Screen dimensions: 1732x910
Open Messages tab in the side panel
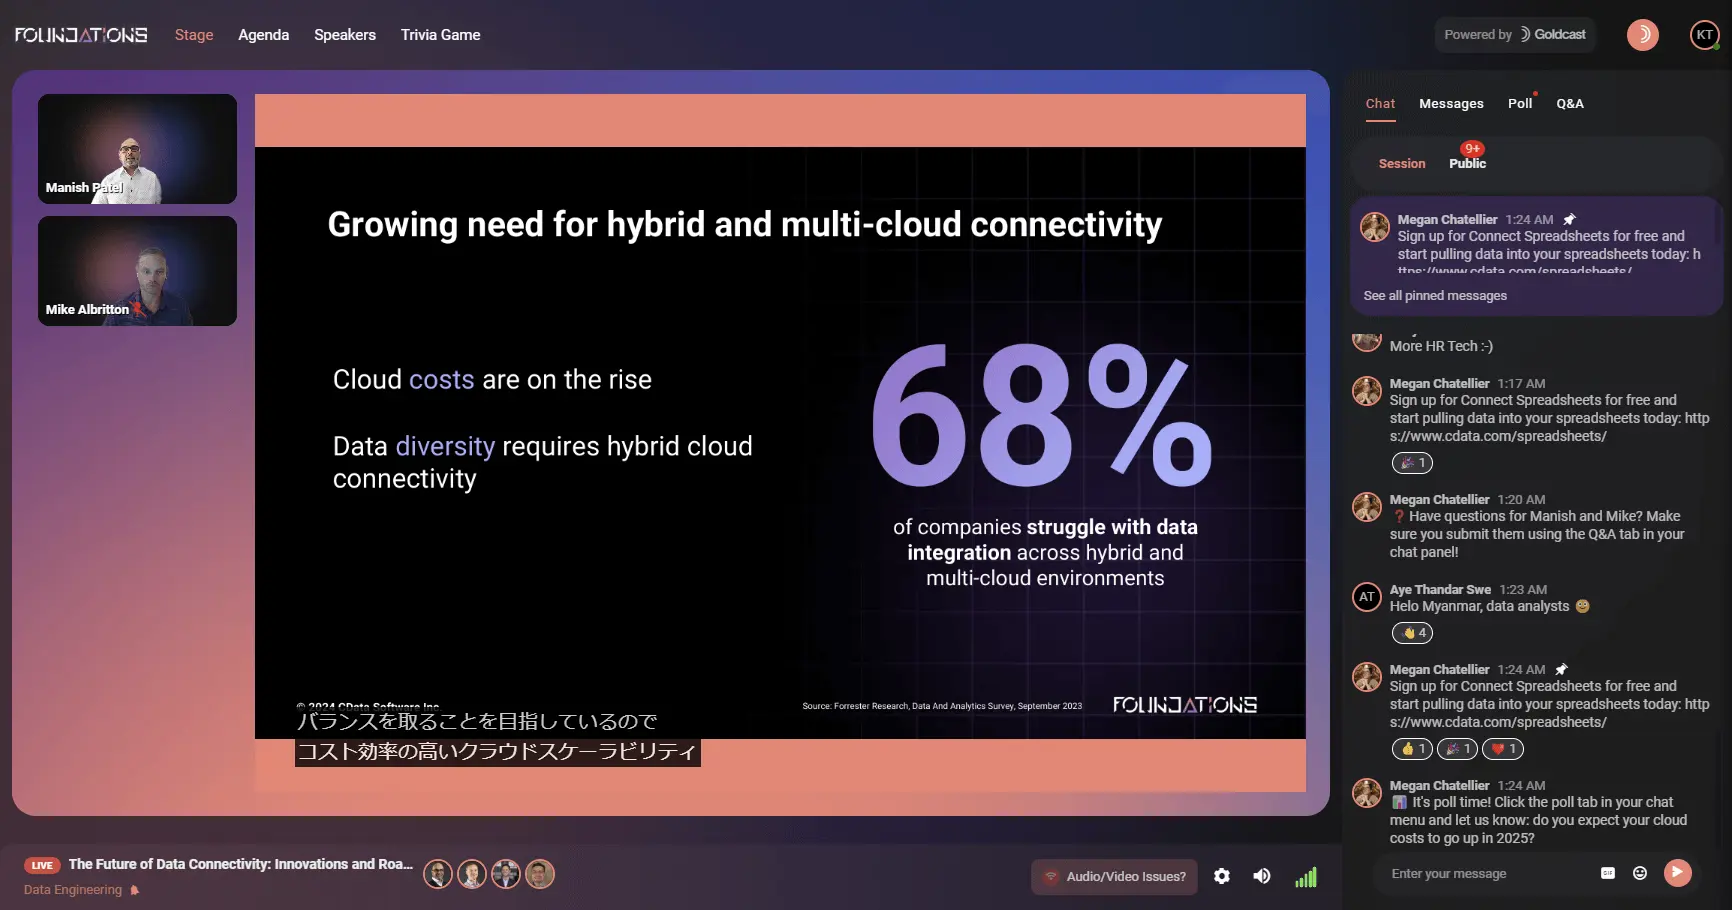[x=1451, y=103]
